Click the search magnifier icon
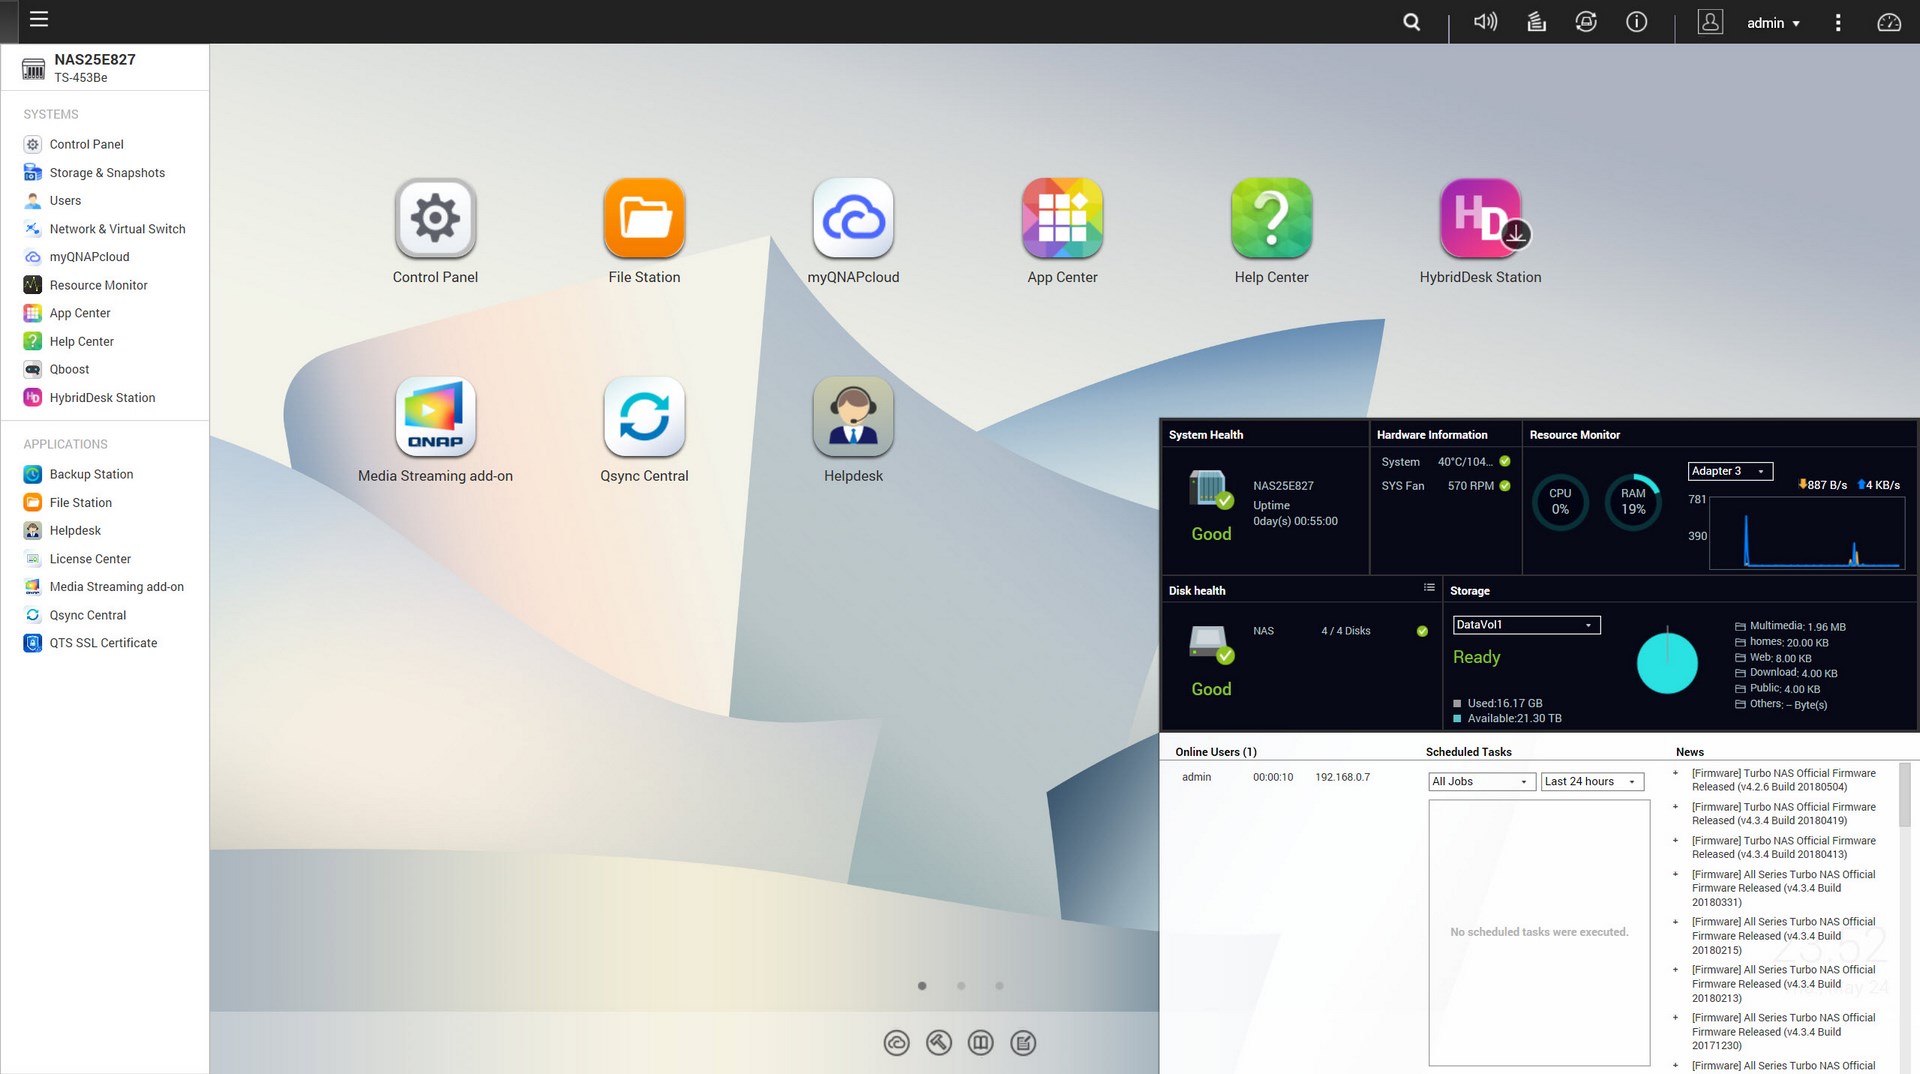Viewport: 1920px width, 1074px height. 1411,22
